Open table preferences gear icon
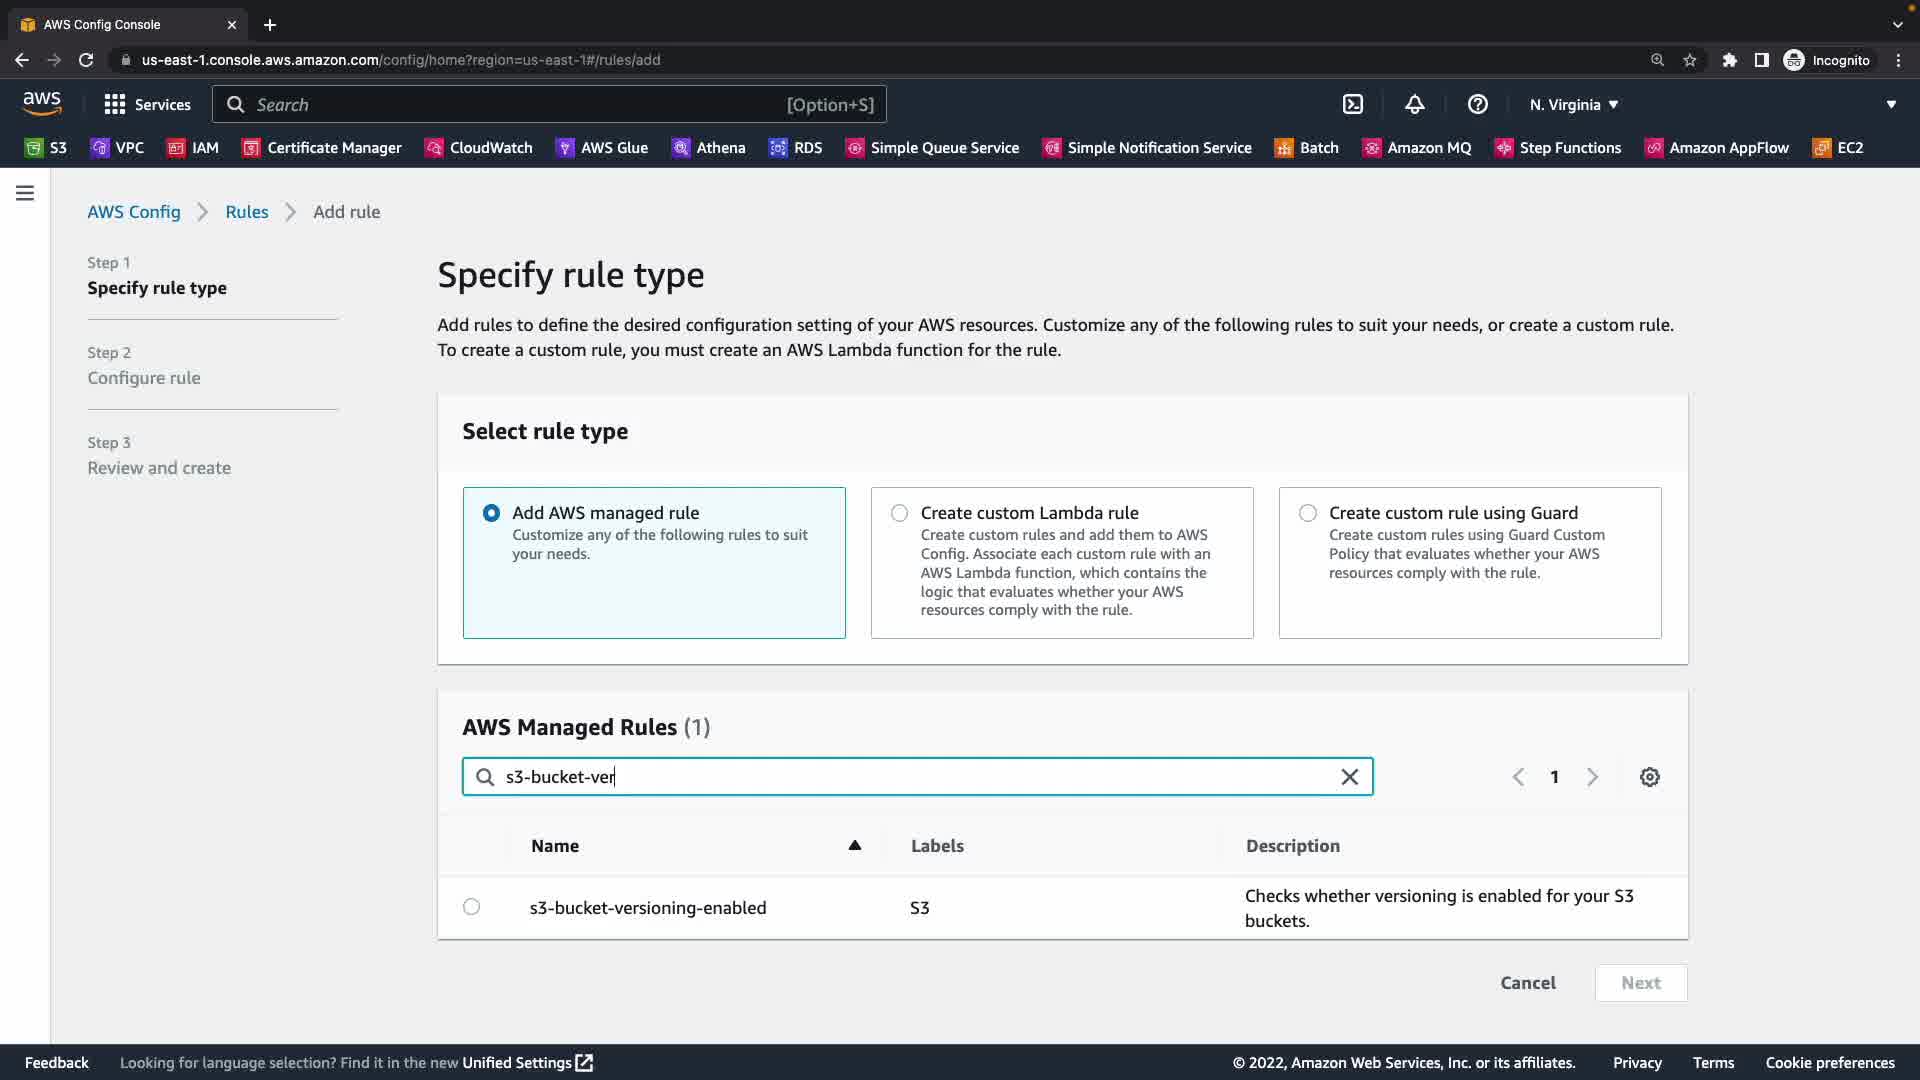This screenshot has height=1080, width=1920. (x=1649, y=777)
